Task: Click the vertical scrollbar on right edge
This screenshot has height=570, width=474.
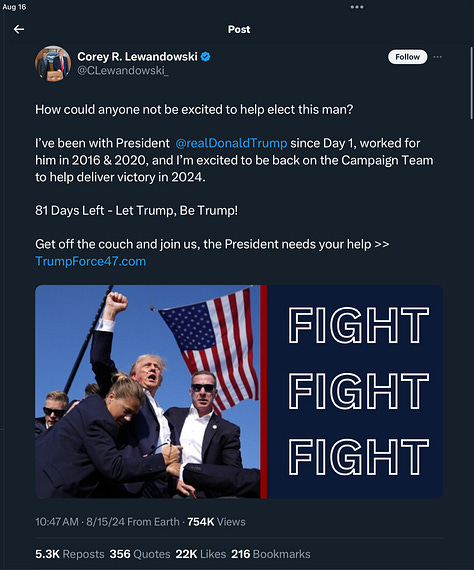Action: tap(471, 83)
